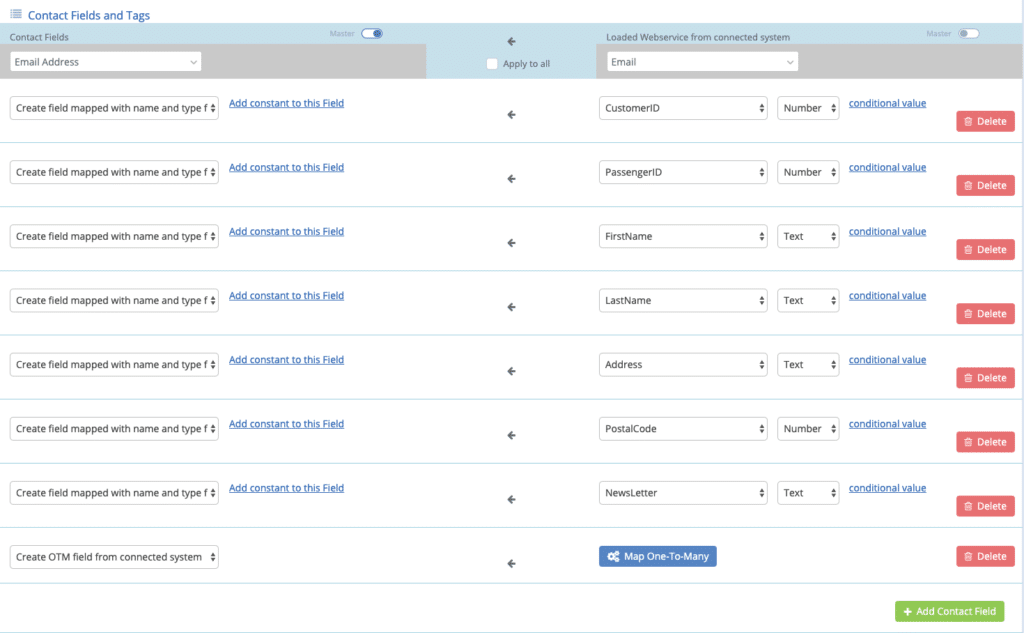Open the PostalCode field dropdown
Viewport: 1024px width, 633px height.
[683, 429]
